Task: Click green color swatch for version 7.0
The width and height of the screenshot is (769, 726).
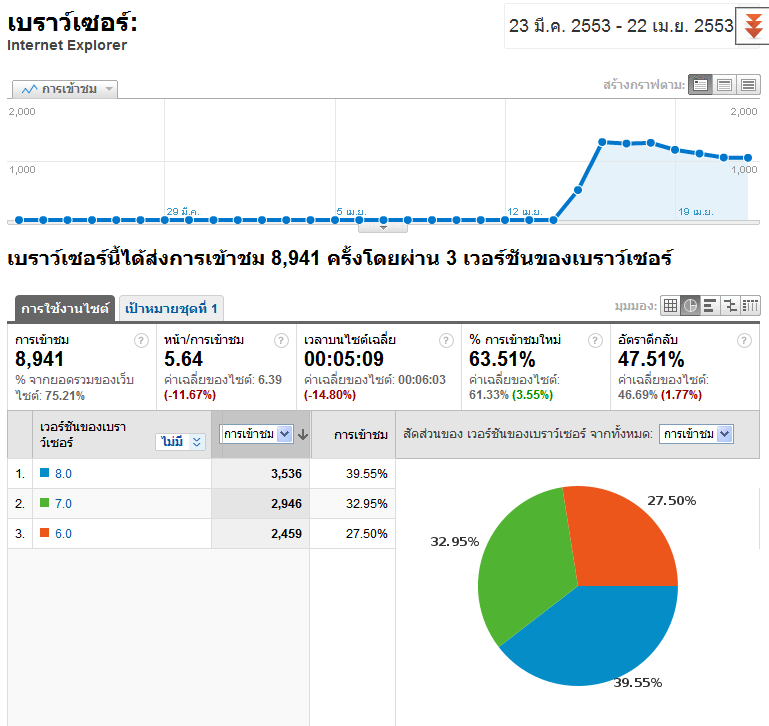Action: pyautogui.click(x=45, y=503)
